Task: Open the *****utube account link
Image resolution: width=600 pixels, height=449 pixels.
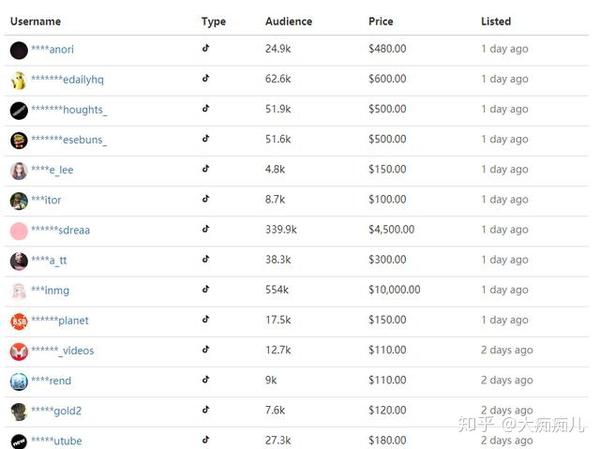Action: 56,441
